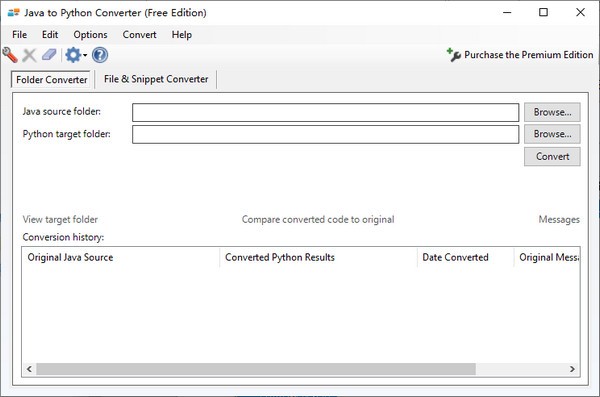Open the File menu
The height and width of the screenshot is (397, 600).
pyautogui.click(x=20, y=35)
